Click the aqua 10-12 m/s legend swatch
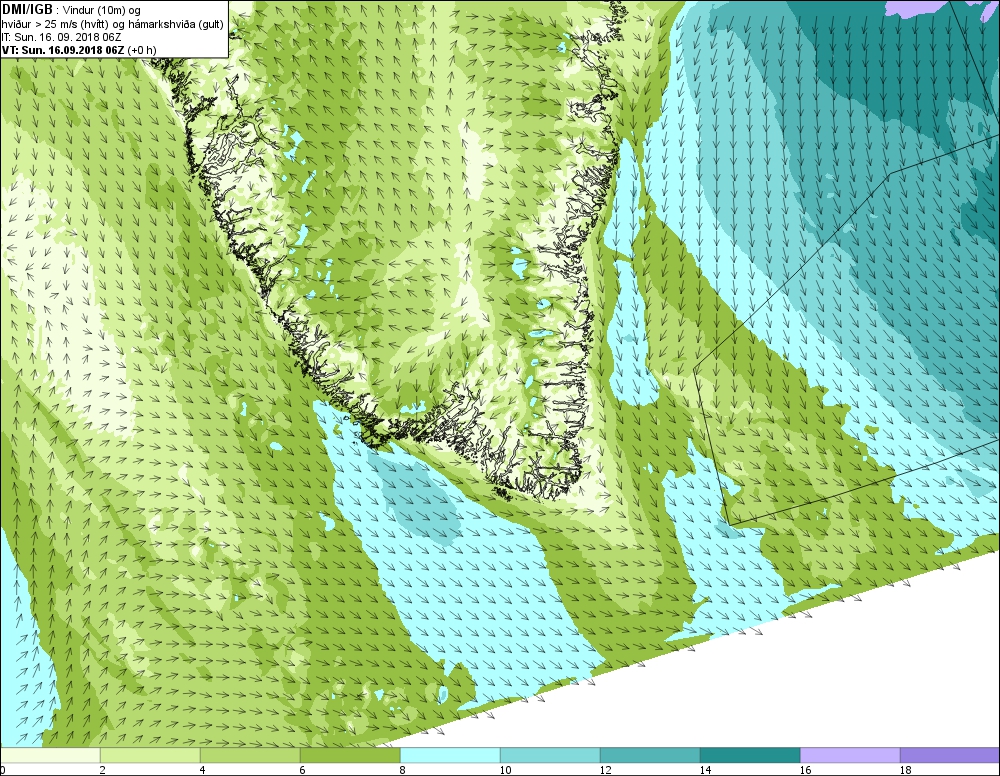This screenshot has width=1000, height=776. [x=550, y=755]
